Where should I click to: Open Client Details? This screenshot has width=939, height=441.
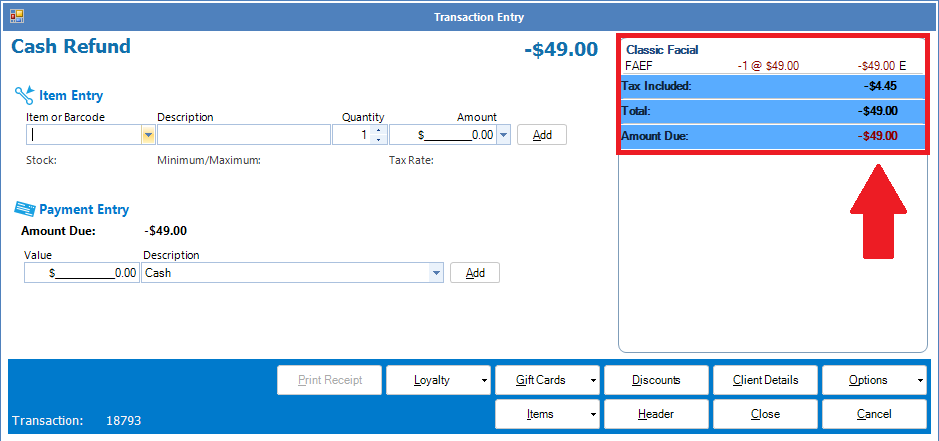click(x=765, y=380)
